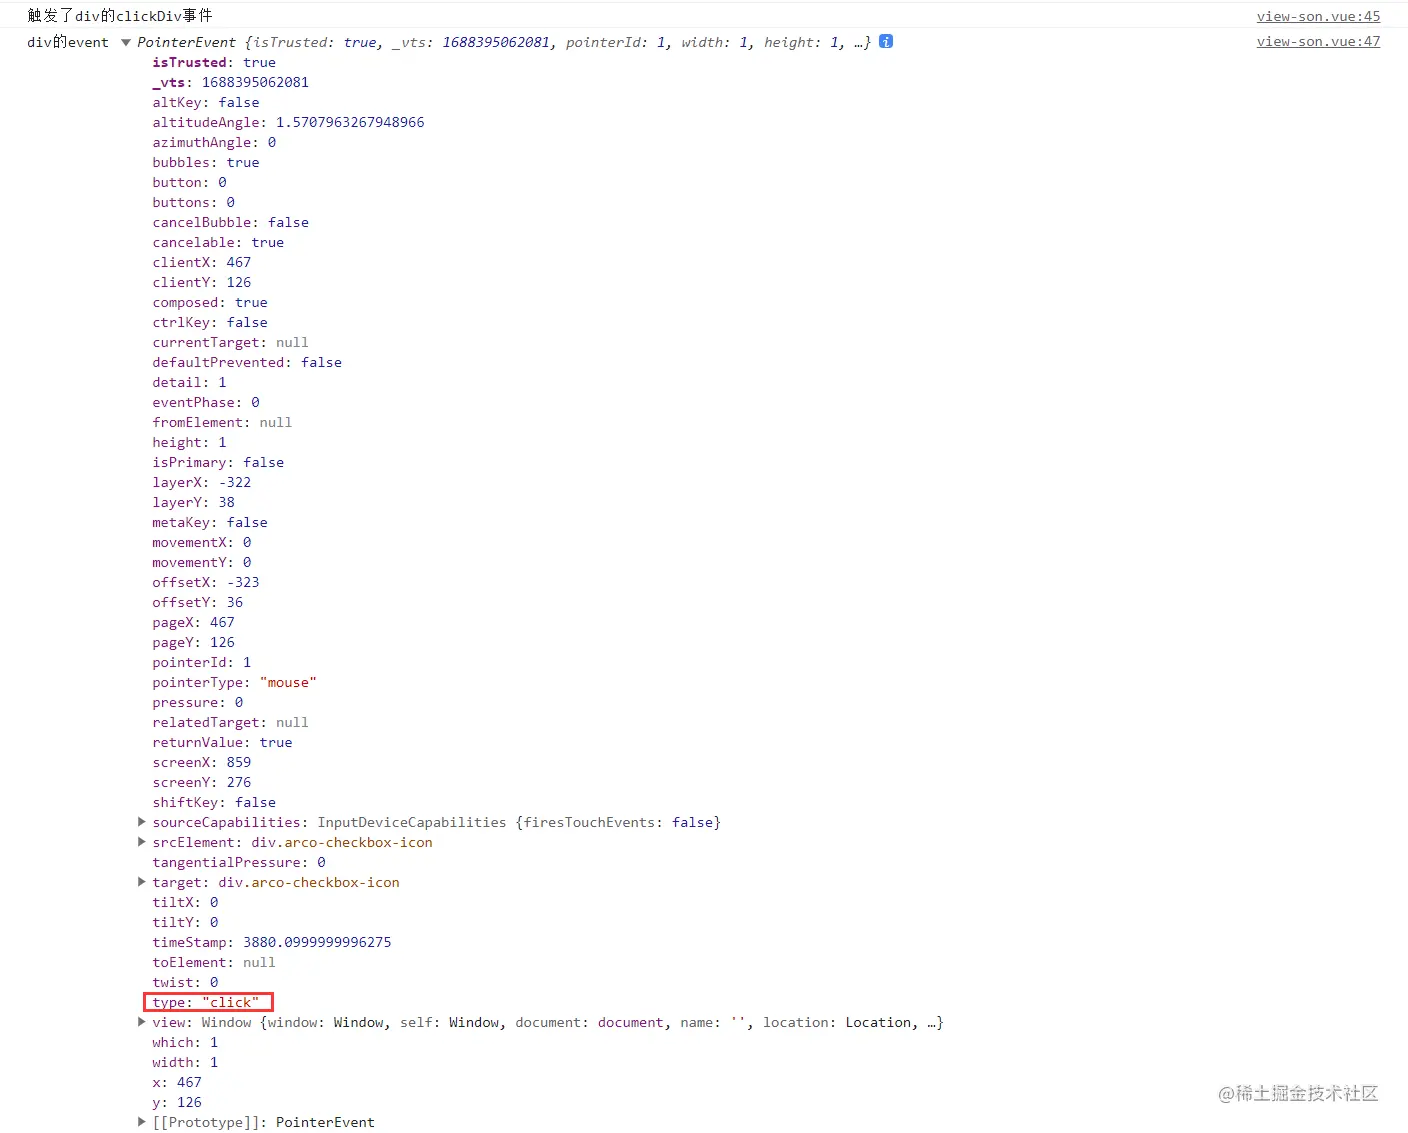Click the blue info icon beside PointerEvent
This screenshot has height=1133, width=1408.
tap(886, 42)
